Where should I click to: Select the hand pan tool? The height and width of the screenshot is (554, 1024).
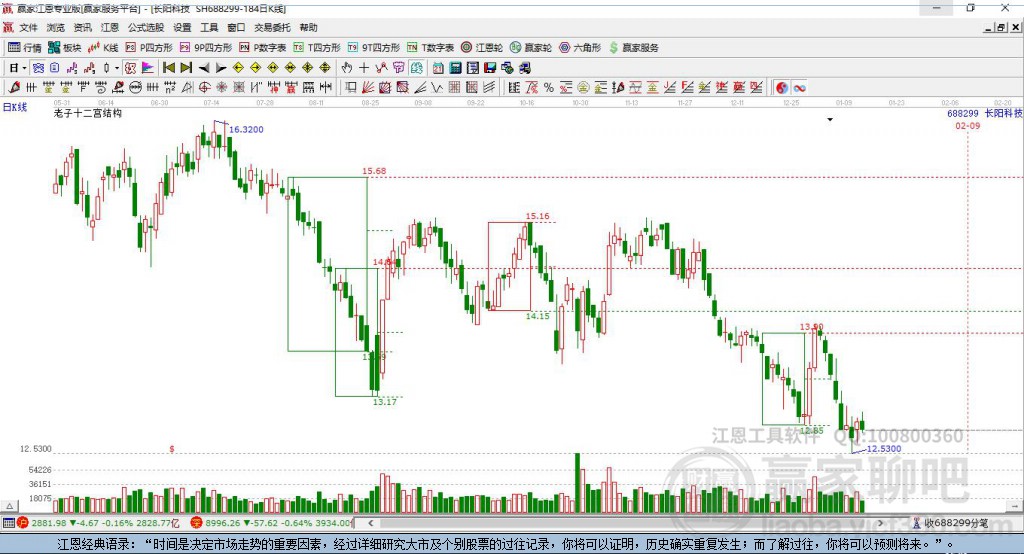347,68
